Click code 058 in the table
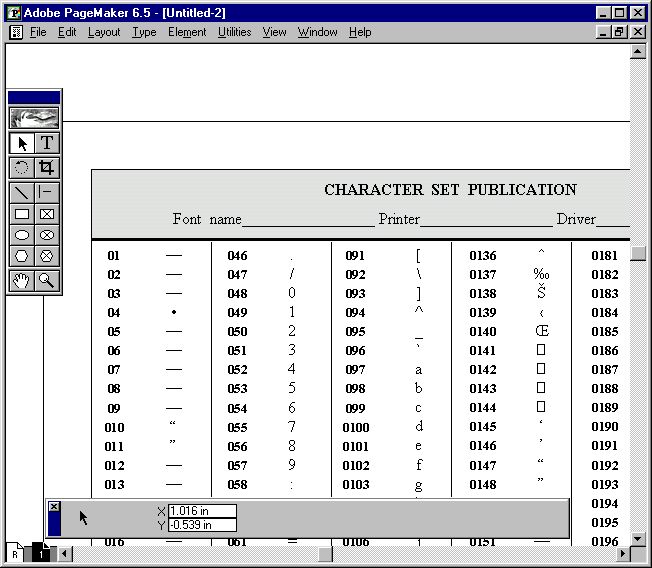Screen dimensions: 652x568 coord(237,484)
